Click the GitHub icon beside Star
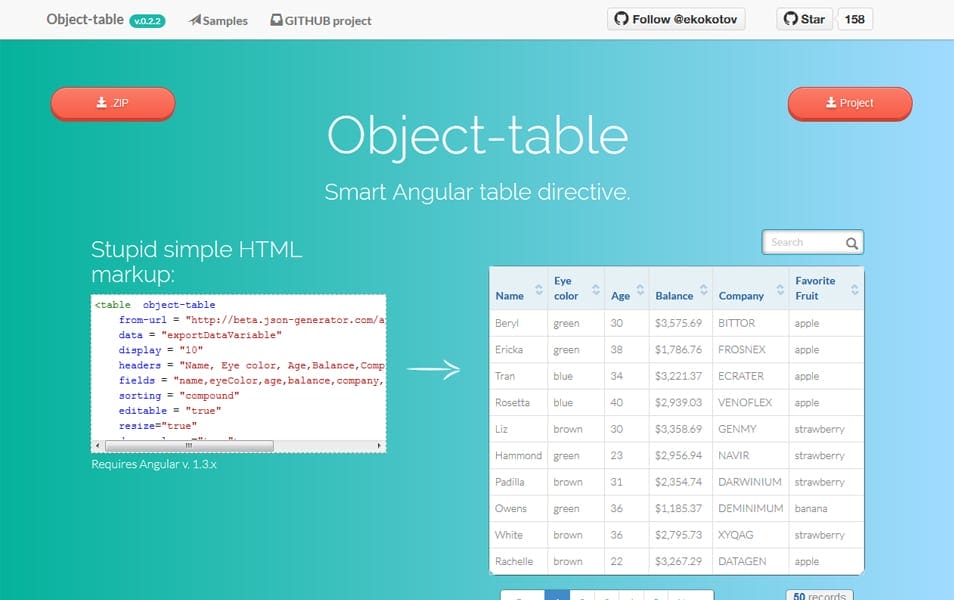 coord(790,18)
